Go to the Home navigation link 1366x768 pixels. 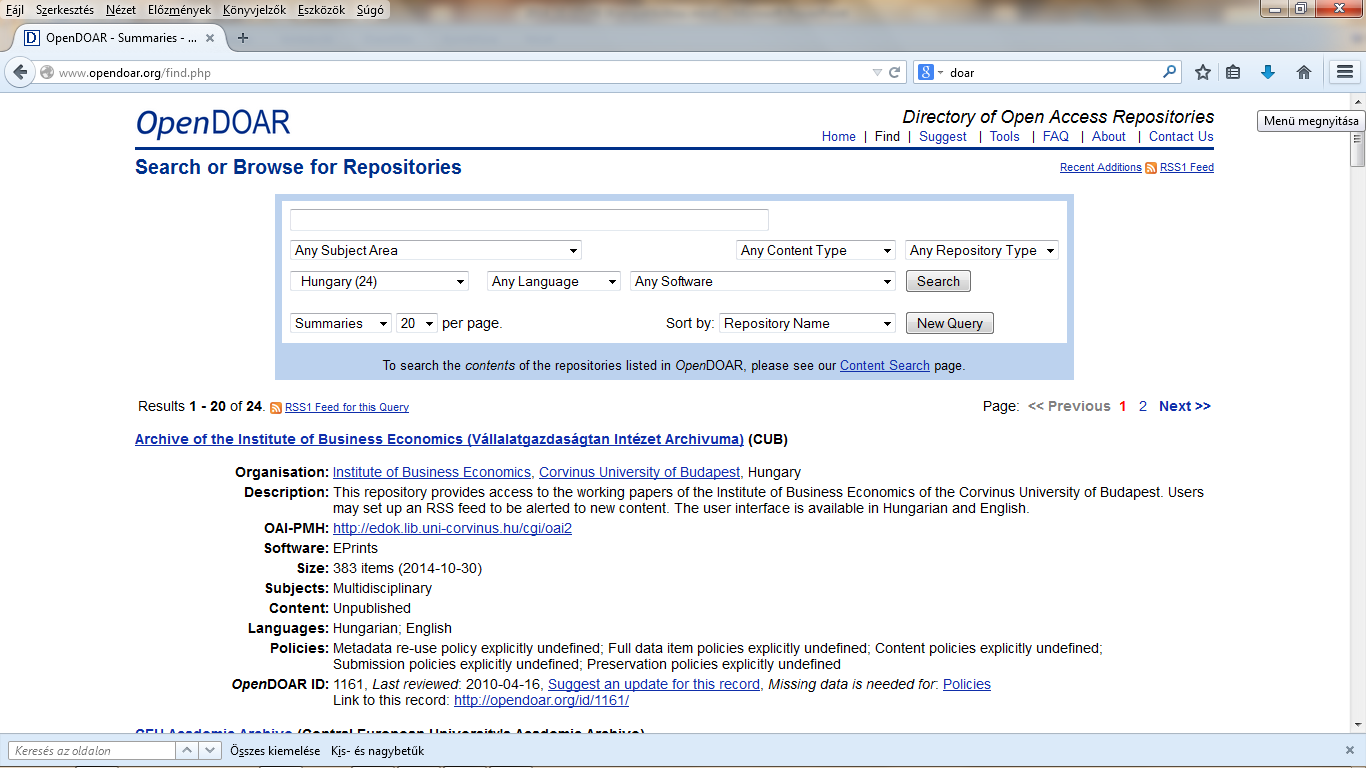click(839, 137)
